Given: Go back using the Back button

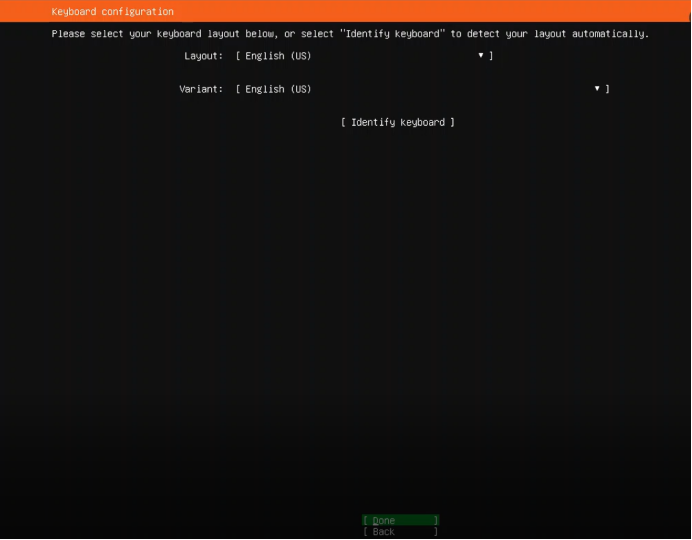Looking at the screenshot, I should 400,532.
